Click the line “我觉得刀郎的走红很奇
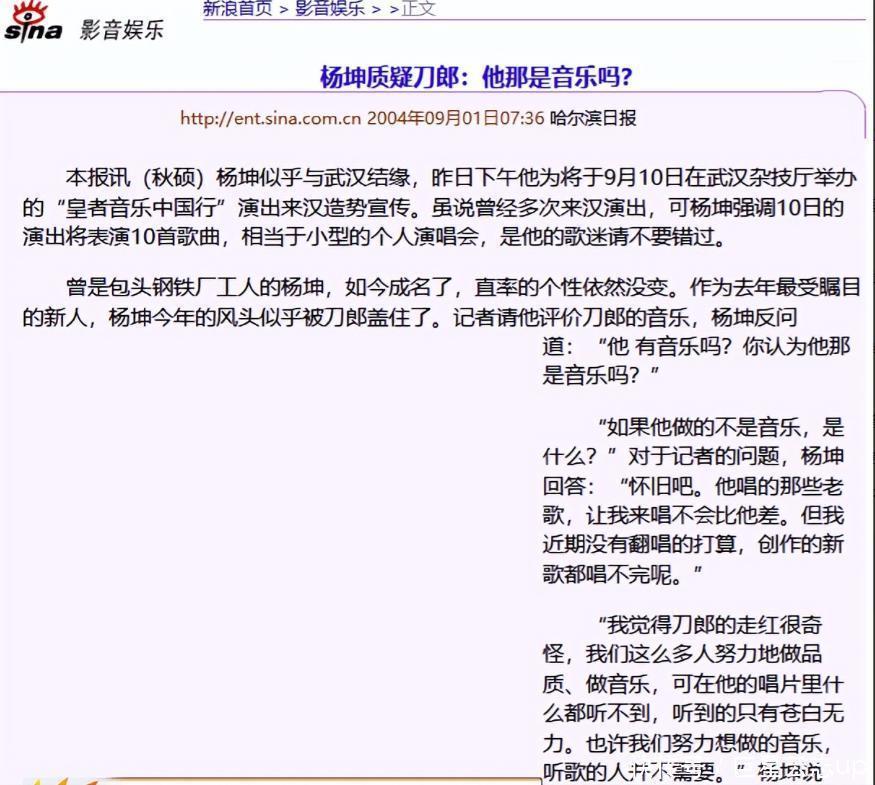 709,625
